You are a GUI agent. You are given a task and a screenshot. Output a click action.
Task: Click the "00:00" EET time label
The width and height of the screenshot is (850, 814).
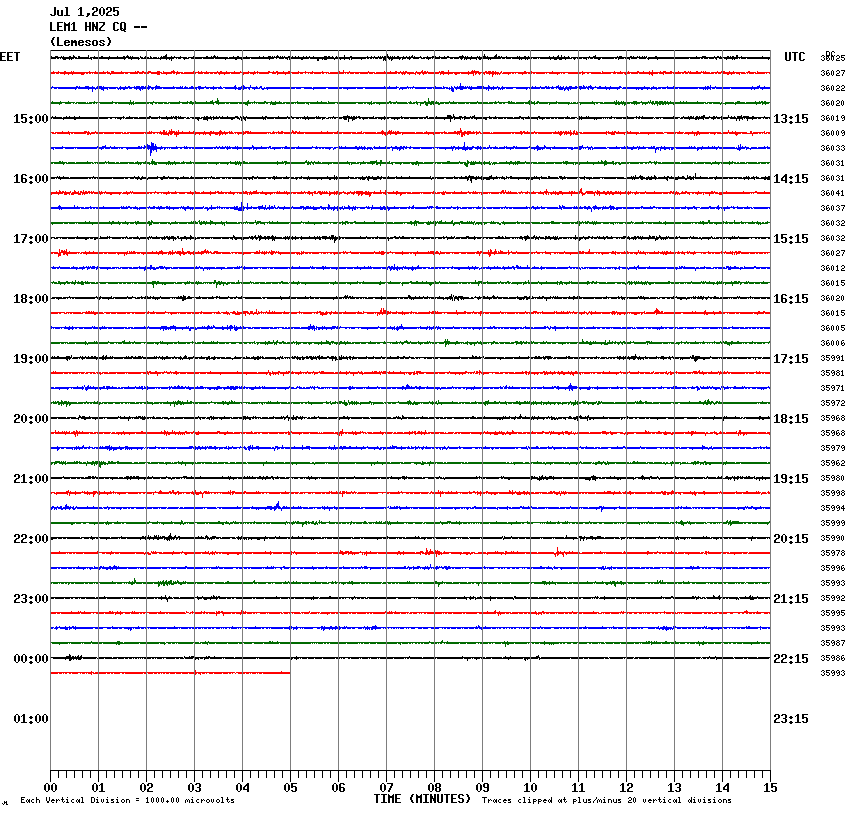(x=31, y=659)
